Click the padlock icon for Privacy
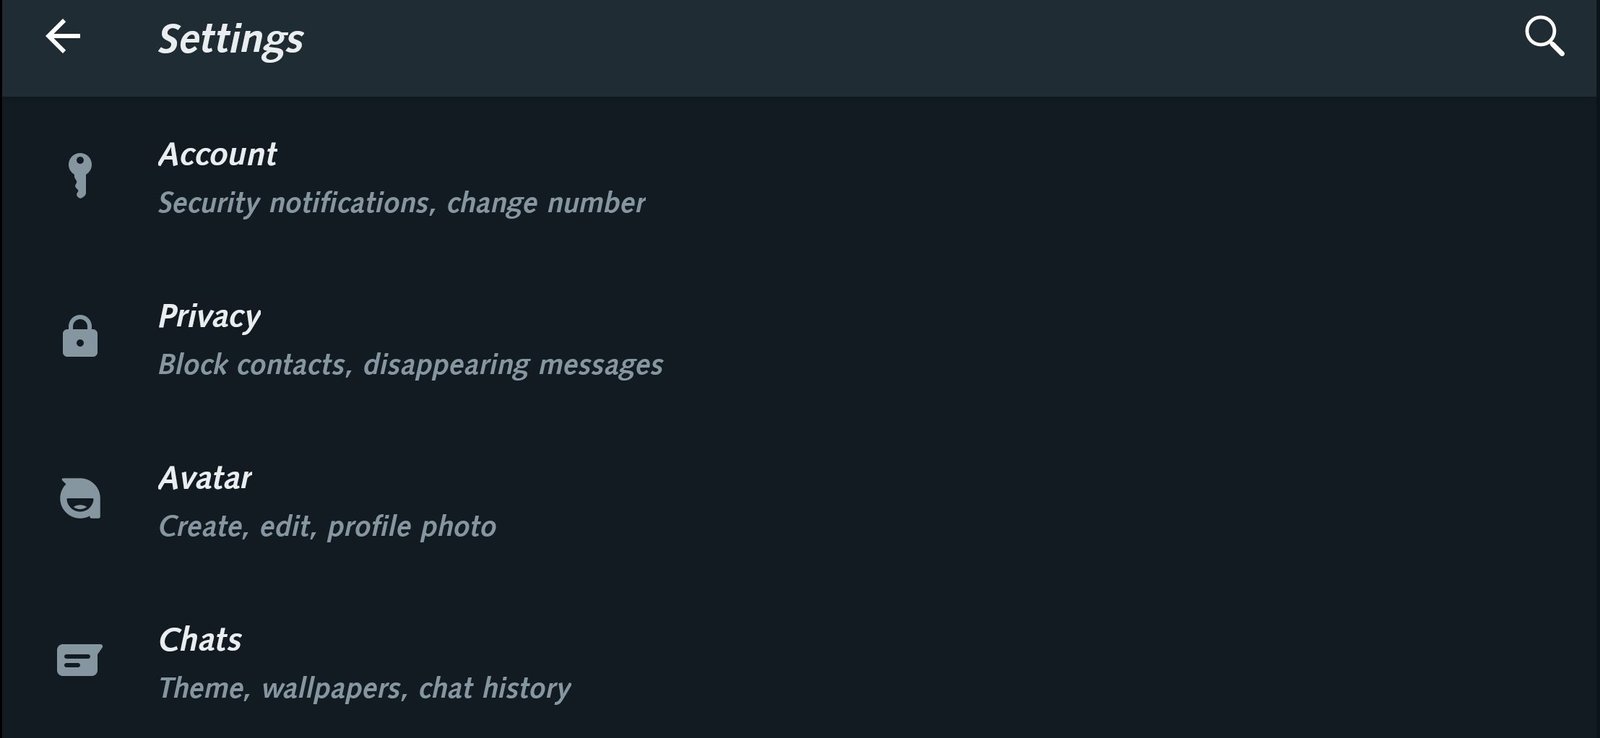Screen dimensions: 1600x738 click(x=80, y=337)
